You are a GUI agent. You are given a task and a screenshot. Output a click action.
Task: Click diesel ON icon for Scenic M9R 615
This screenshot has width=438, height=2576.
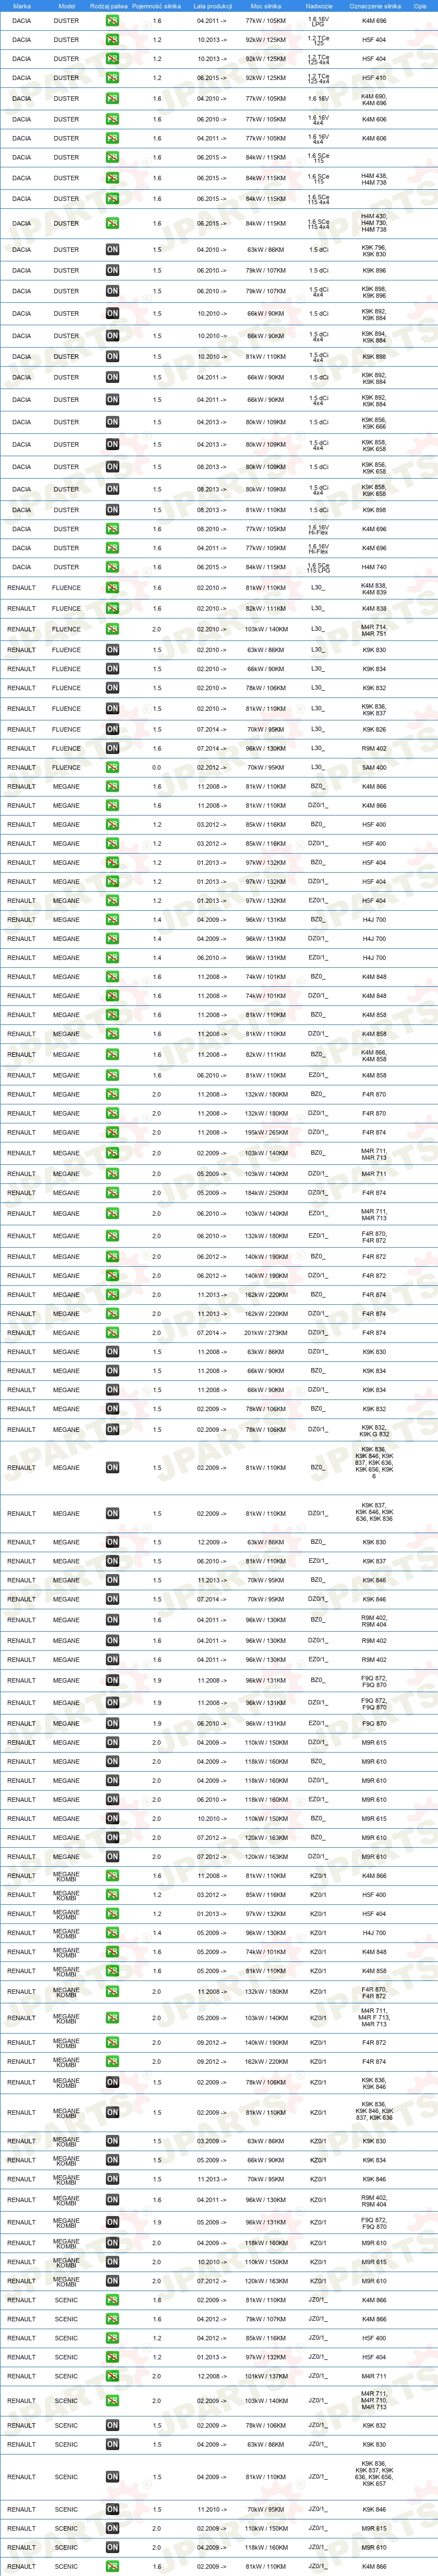(x=112, y=2528)
